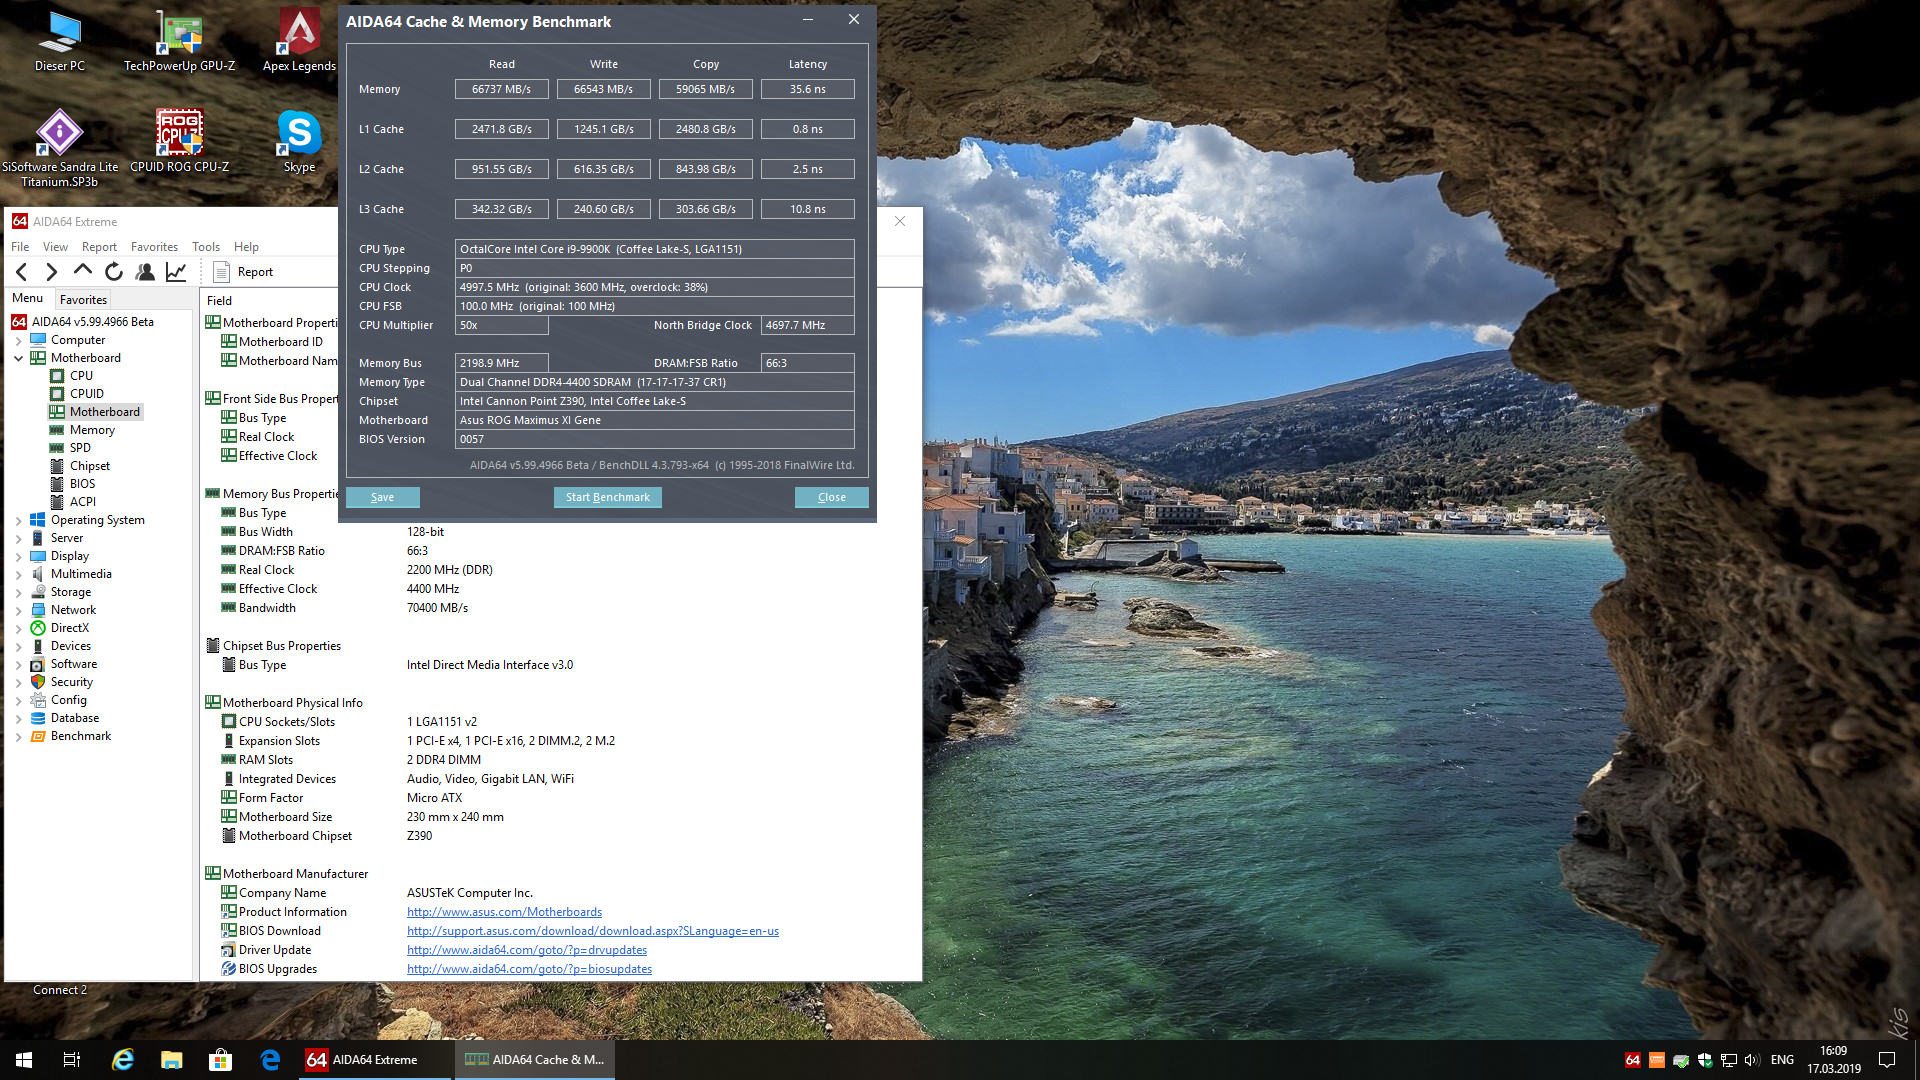Image resolution: width=1920 pixels, height=1080 pixels.
Task: Open the Tools menu
Action: pyautogui.click(x=206, y=247)
